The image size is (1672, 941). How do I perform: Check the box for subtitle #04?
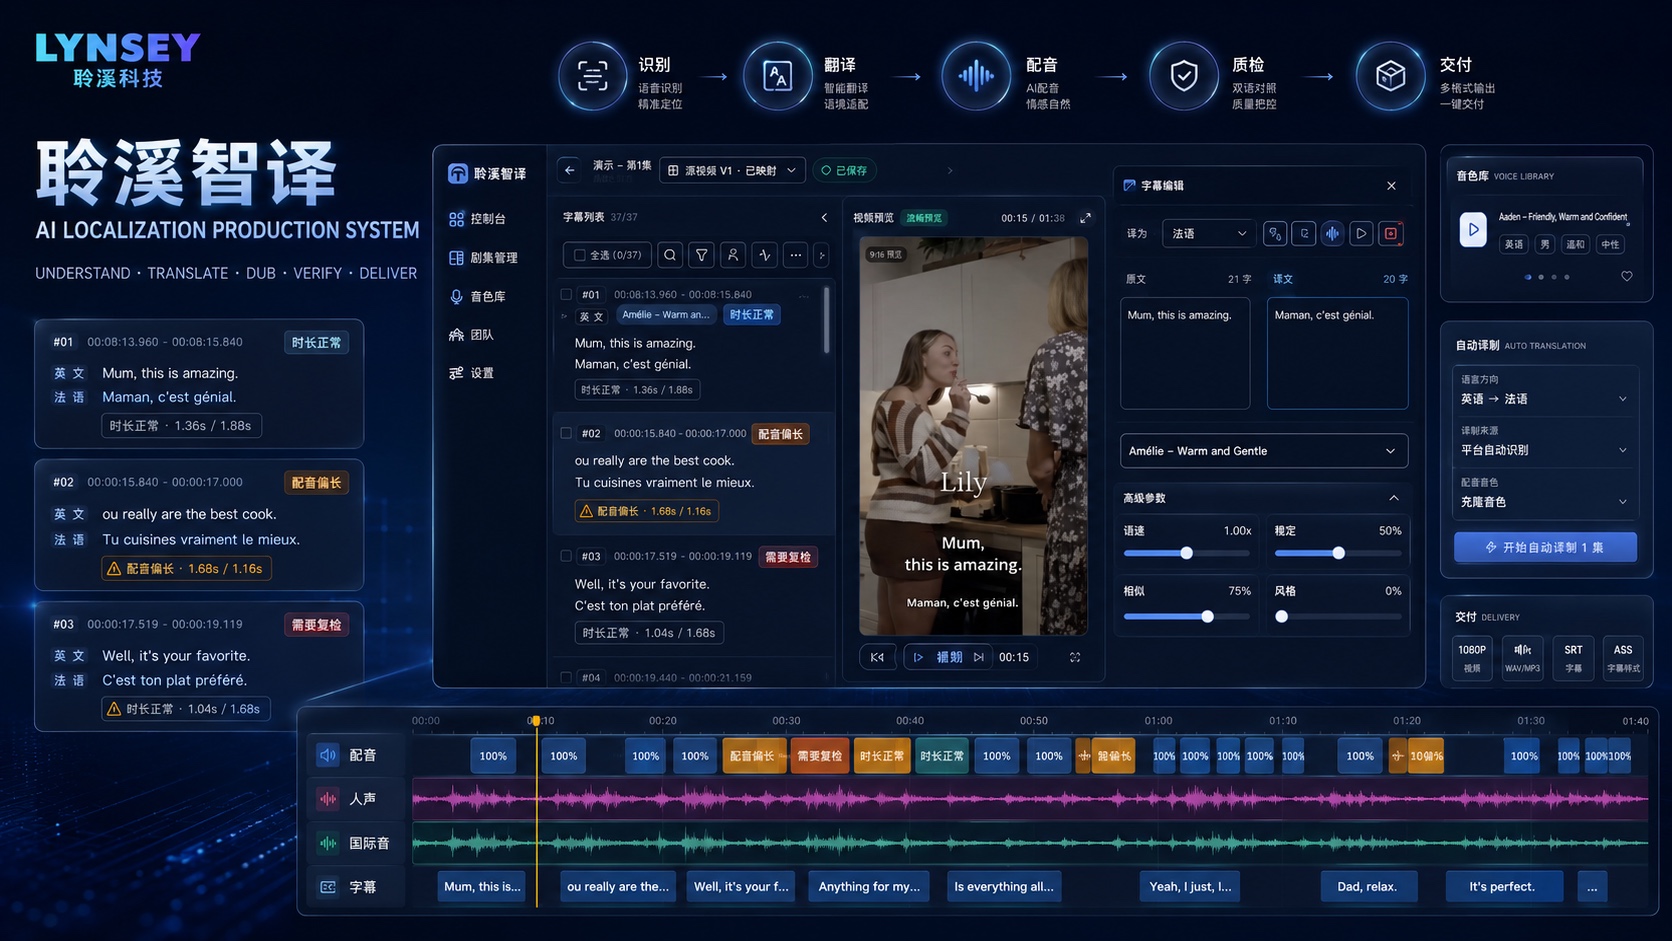[x=566, y=677]
